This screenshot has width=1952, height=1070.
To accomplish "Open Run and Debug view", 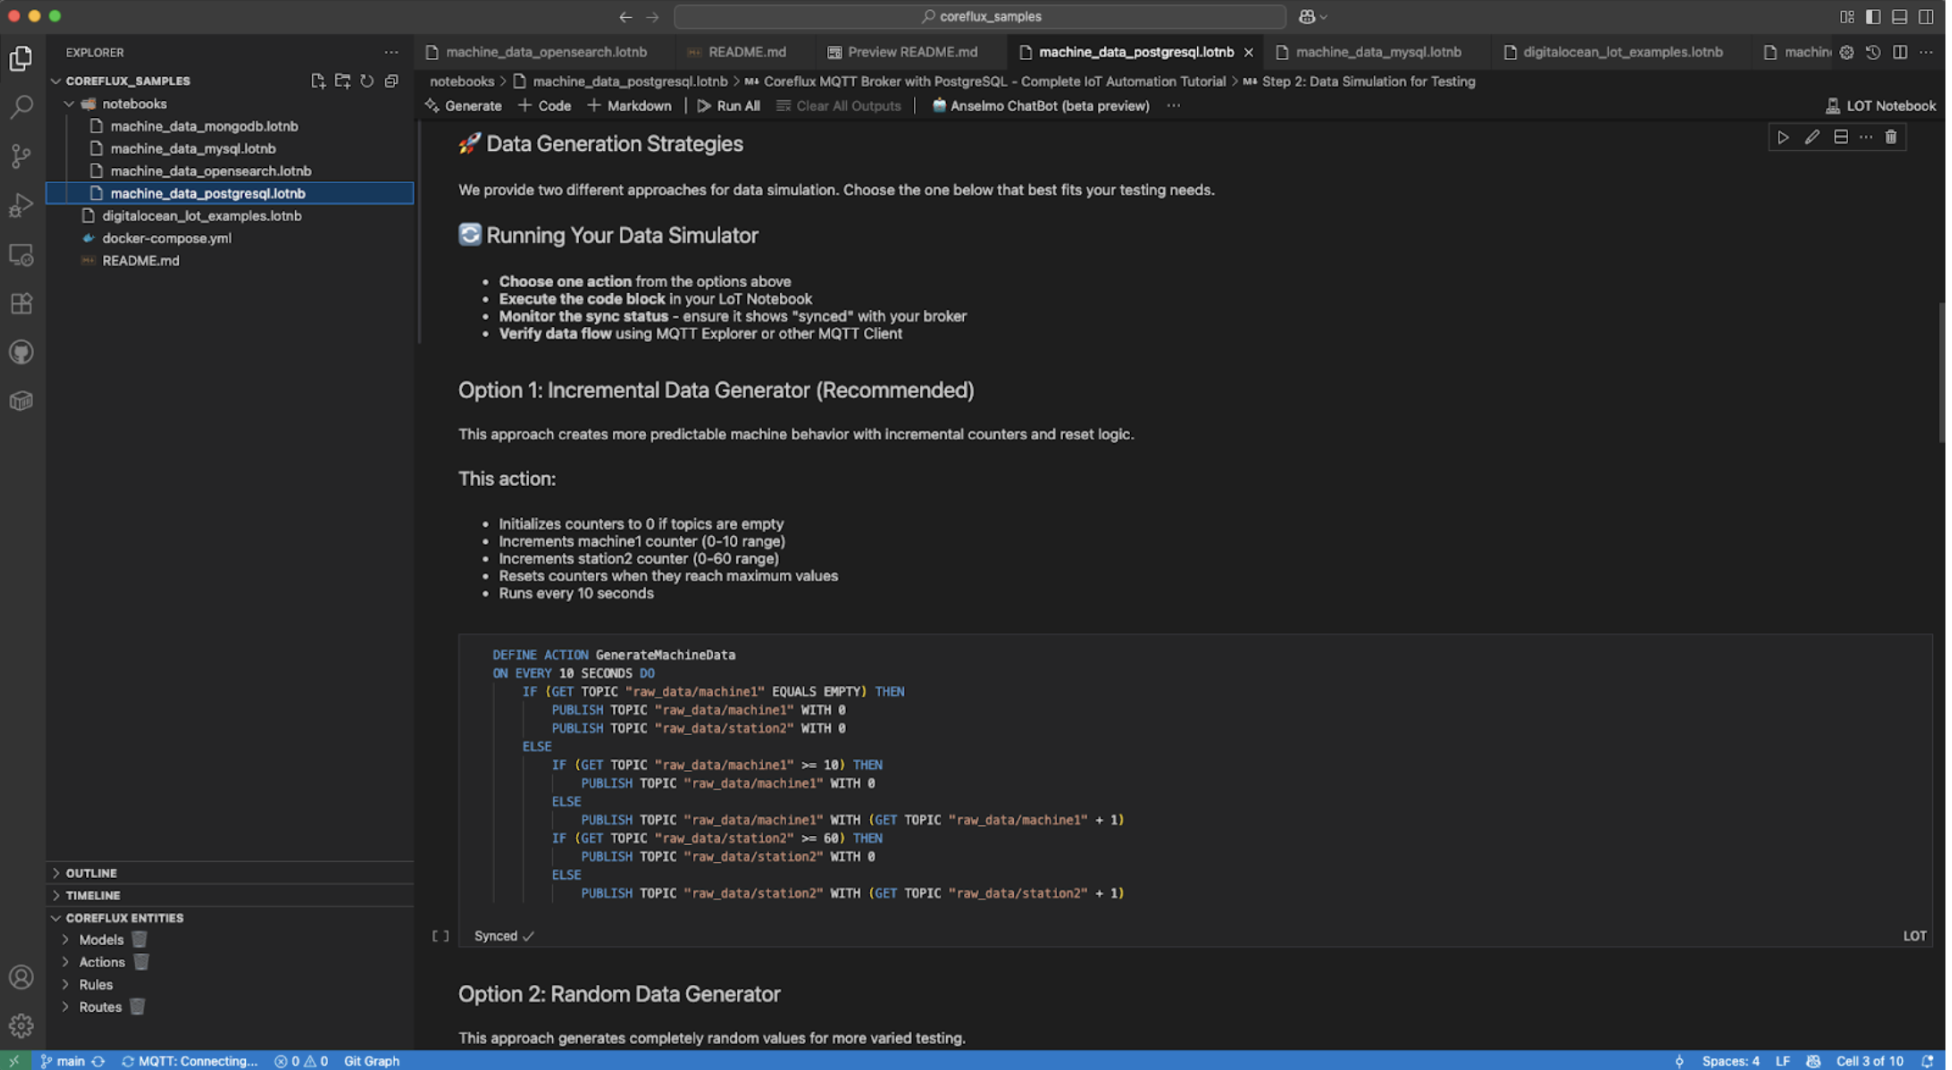I will 21,205.
